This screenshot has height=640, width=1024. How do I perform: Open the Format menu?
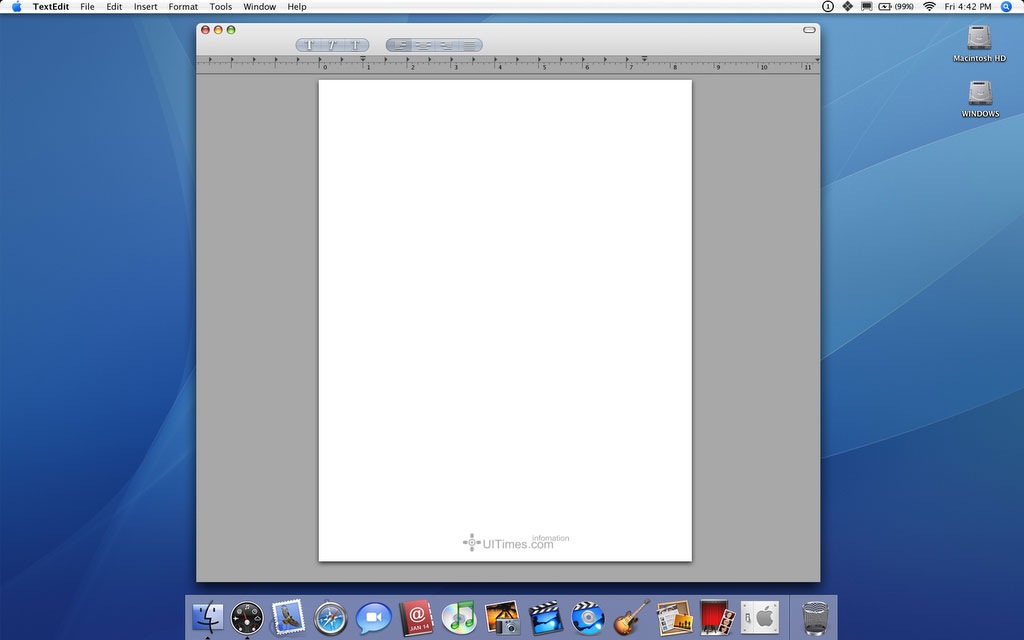click(x=183, y=7)
